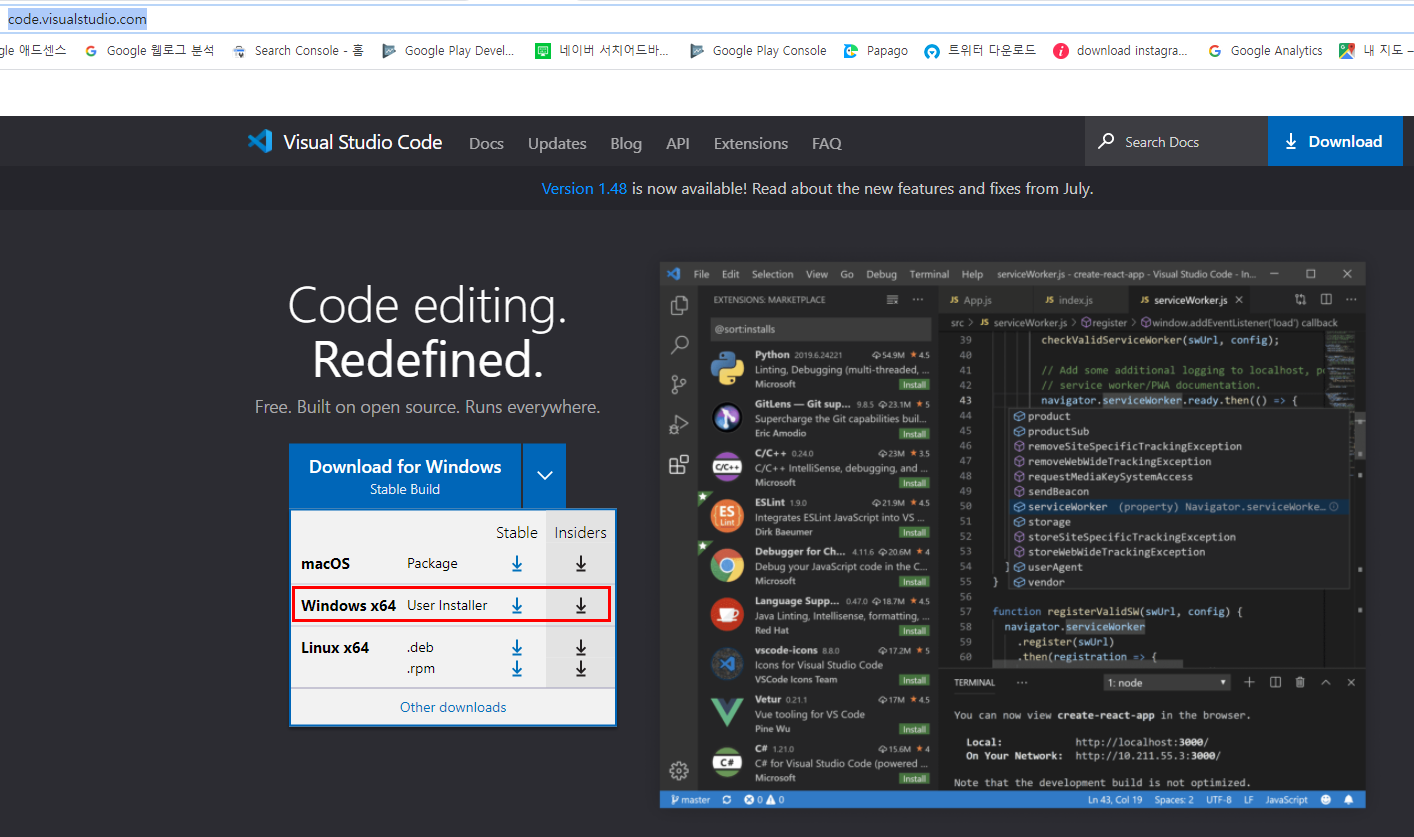Image resolution: width=1414 pixels, height=837 pixels.
Task: Click Download for Windows Stable Build
Action: [x=405, y=476]
